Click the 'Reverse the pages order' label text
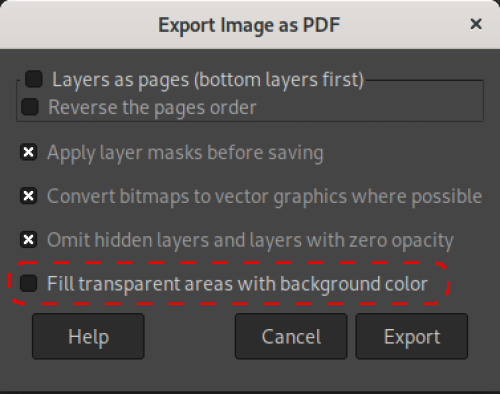The width and height of the screenshot is (500, 394). coord(152,108)
